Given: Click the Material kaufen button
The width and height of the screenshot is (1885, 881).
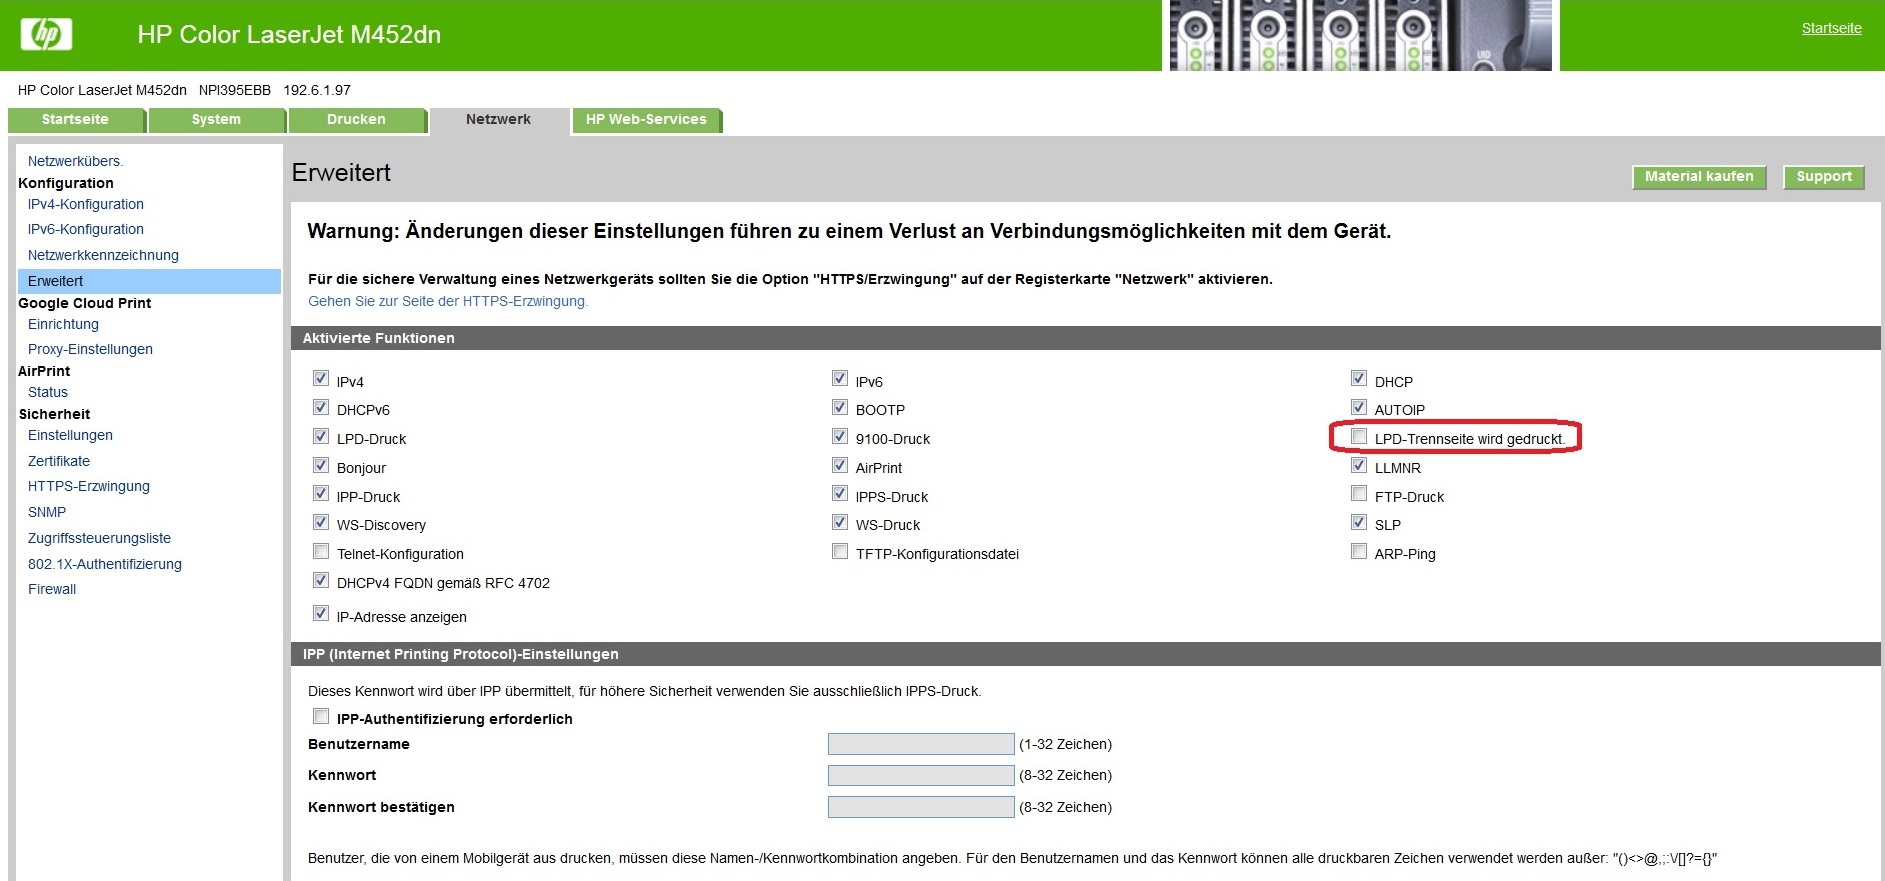Looking at the screenshot, I should (x=1699, y=177).
